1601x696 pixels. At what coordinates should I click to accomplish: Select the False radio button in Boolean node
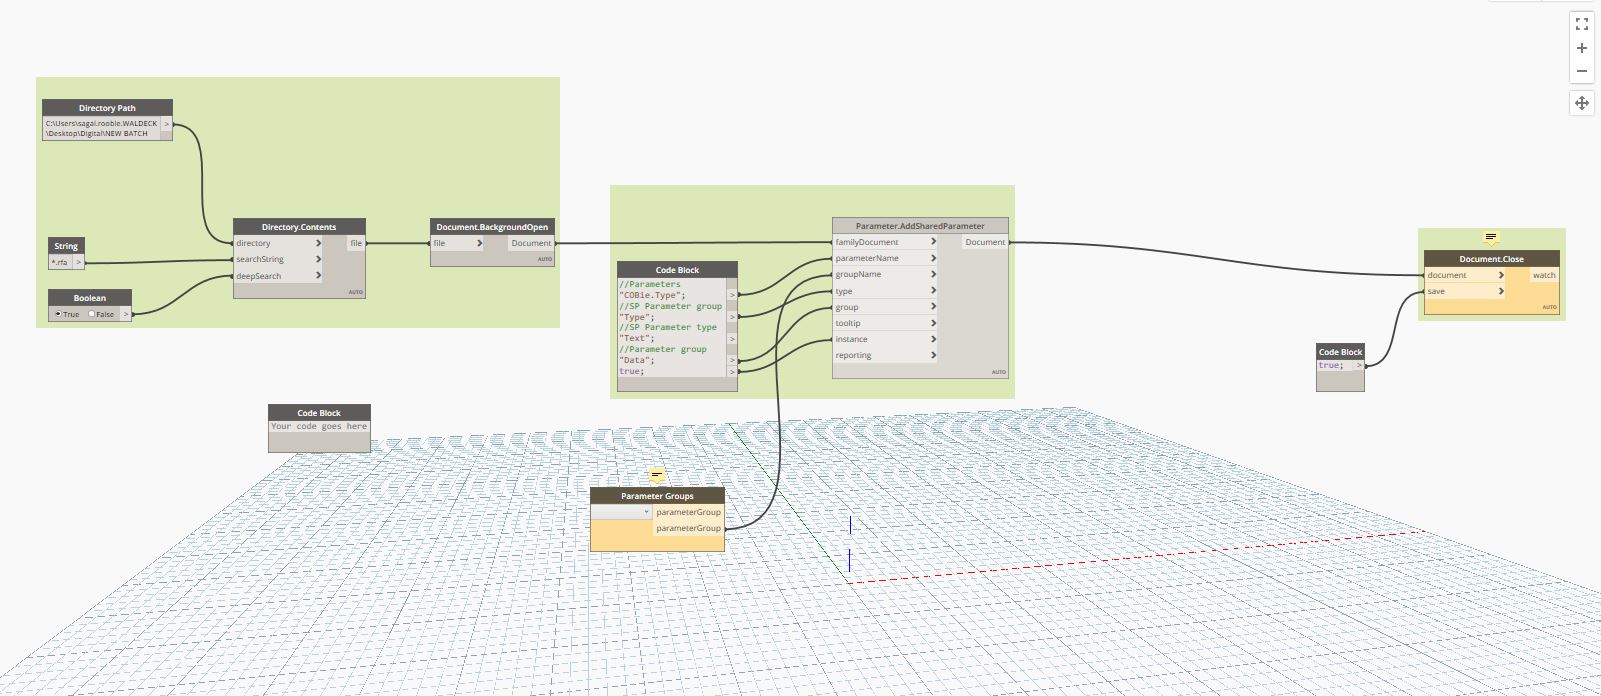(91, 314)
